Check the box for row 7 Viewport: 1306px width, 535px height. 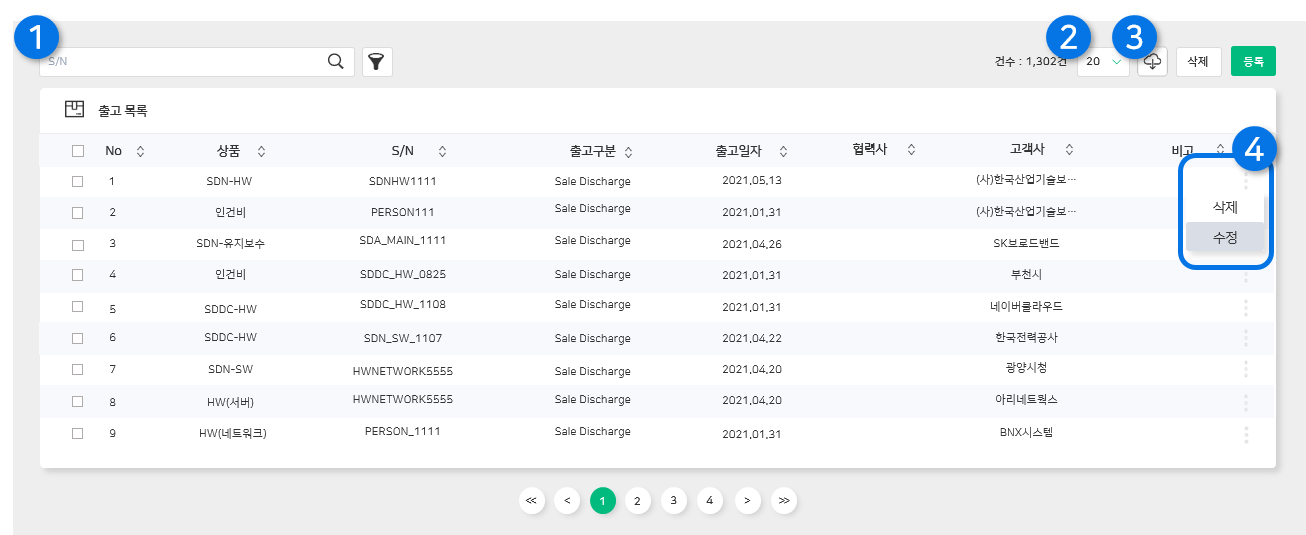(x=78, y=369)
